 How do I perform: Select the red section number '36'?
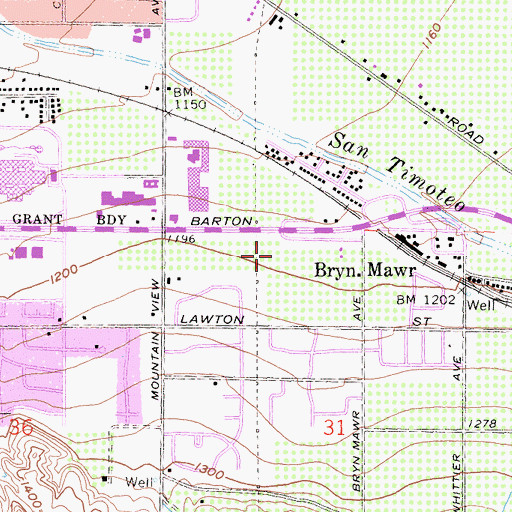tap(22, 427)
